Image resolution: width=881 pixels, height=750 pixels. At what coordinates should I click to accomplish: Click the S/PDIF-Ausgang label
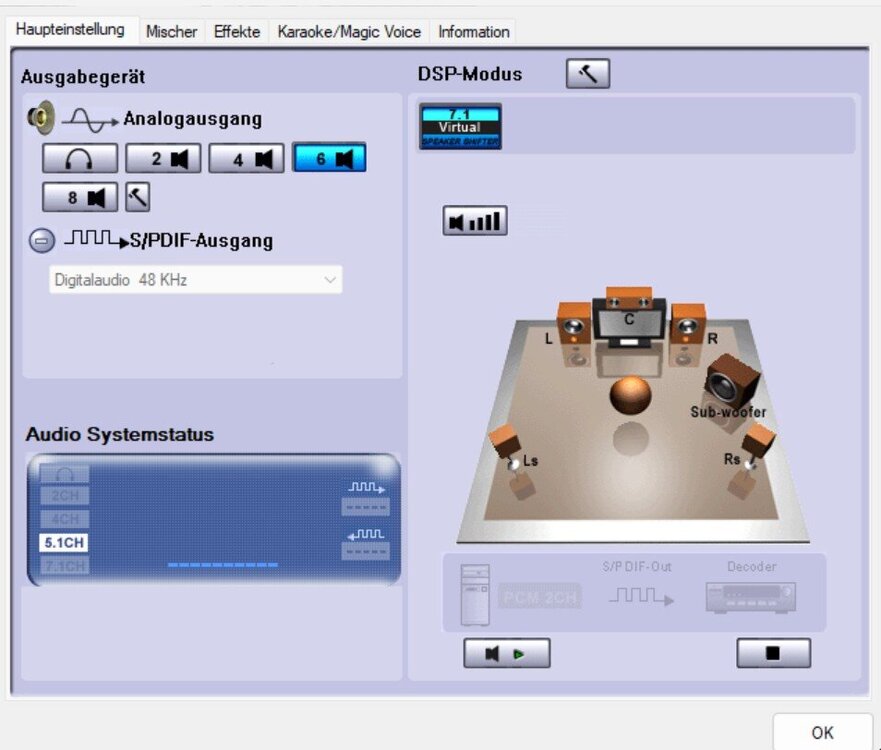pos(201,240)
